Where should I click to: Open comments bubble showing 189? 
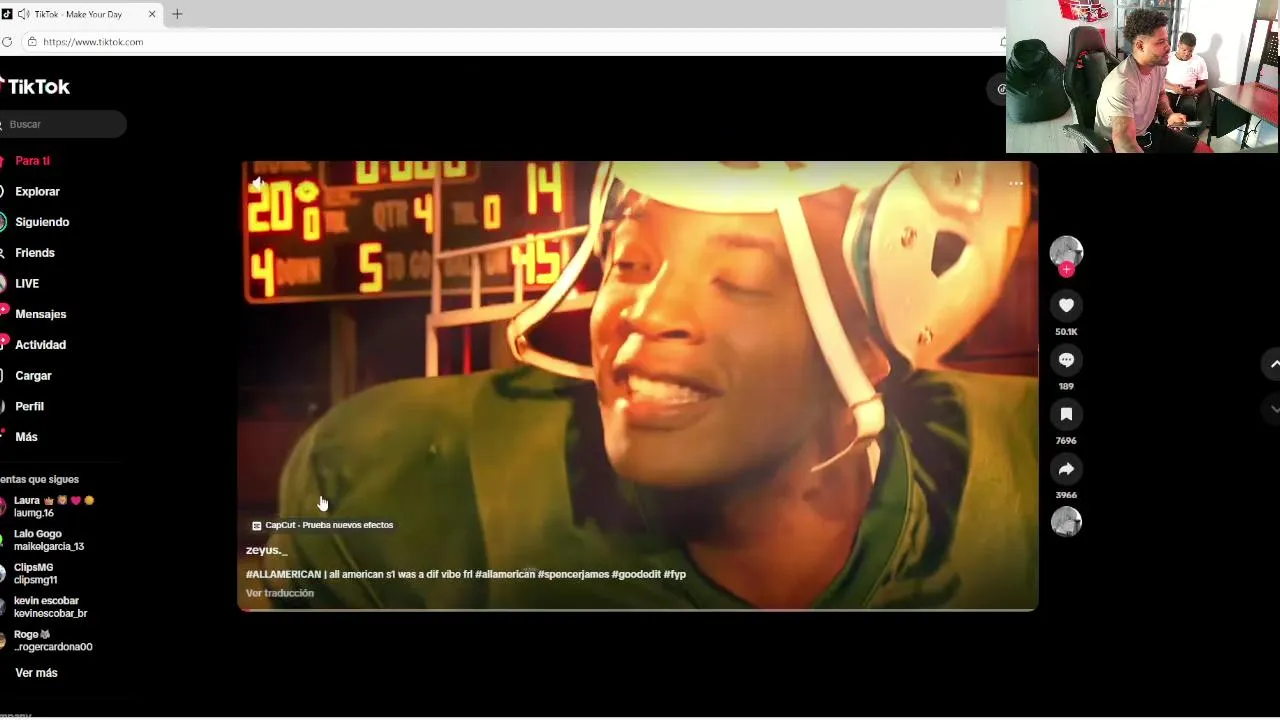[1066, 360]
